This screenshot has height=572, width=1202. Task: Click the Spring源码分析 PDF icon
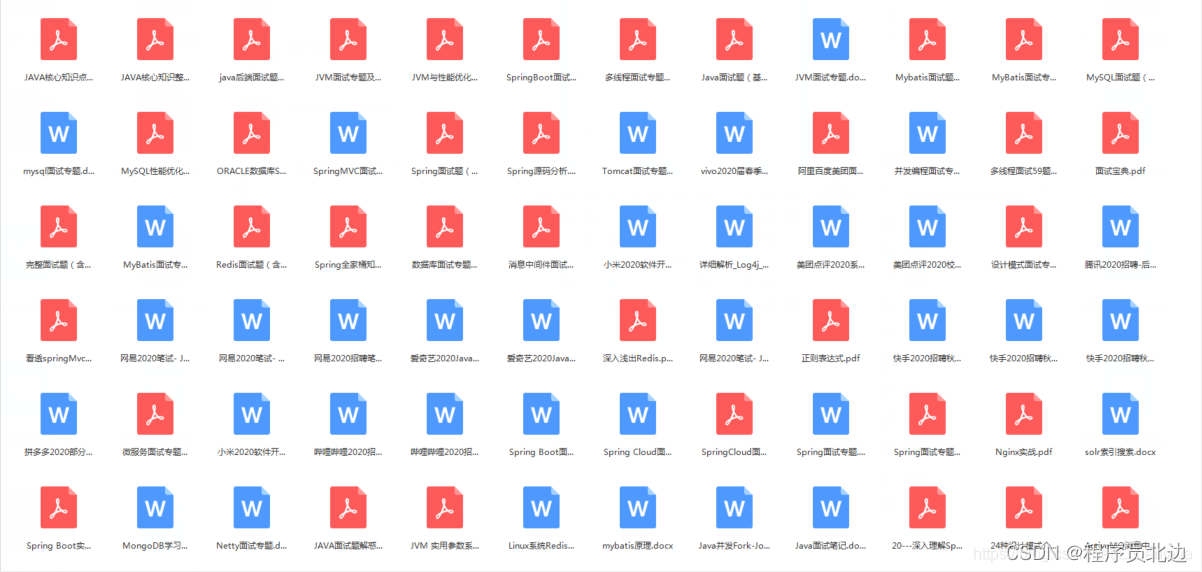point(542,133)
